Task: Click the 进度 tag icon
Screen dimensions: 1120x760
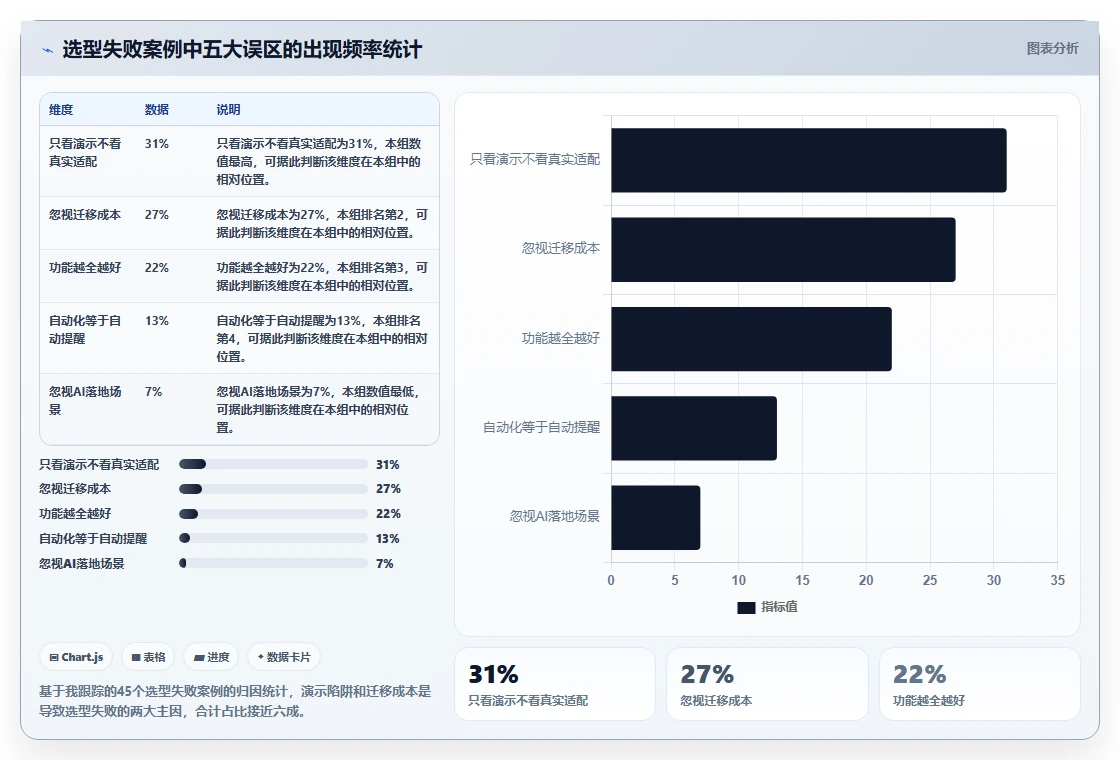Action: point(199,657)
